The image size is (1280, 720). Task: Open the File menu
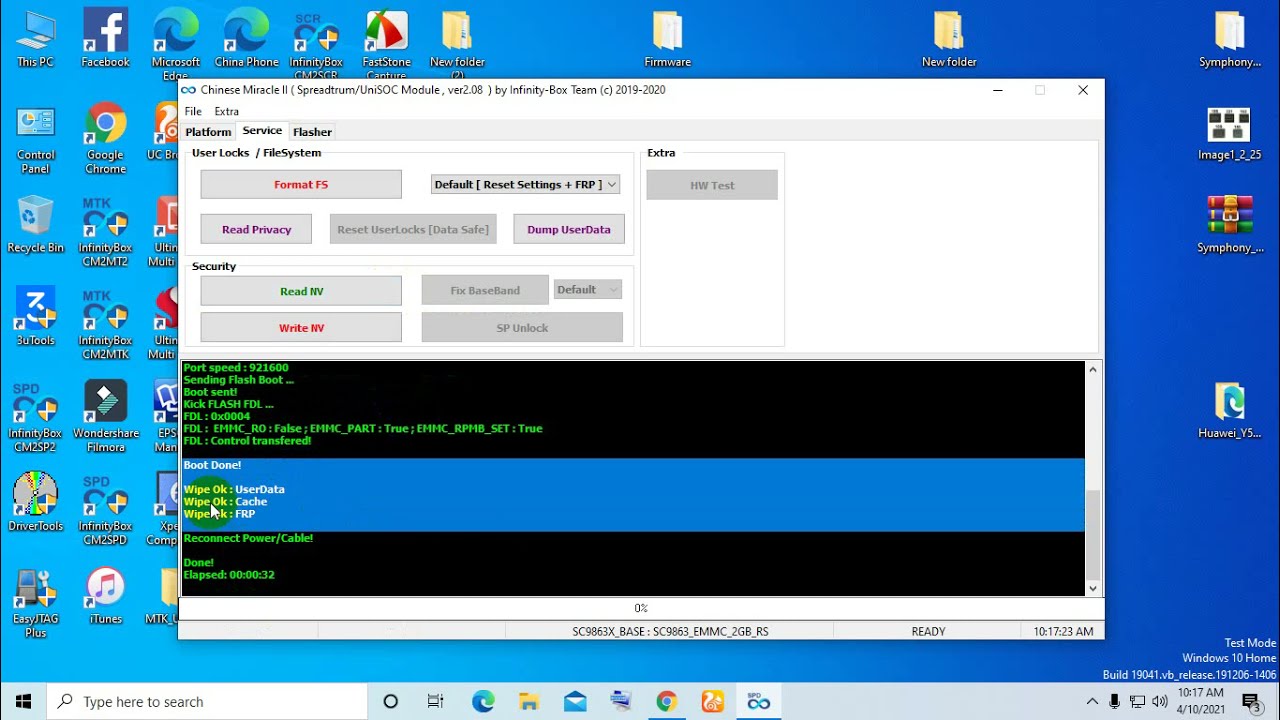click(x=193, y=111)
